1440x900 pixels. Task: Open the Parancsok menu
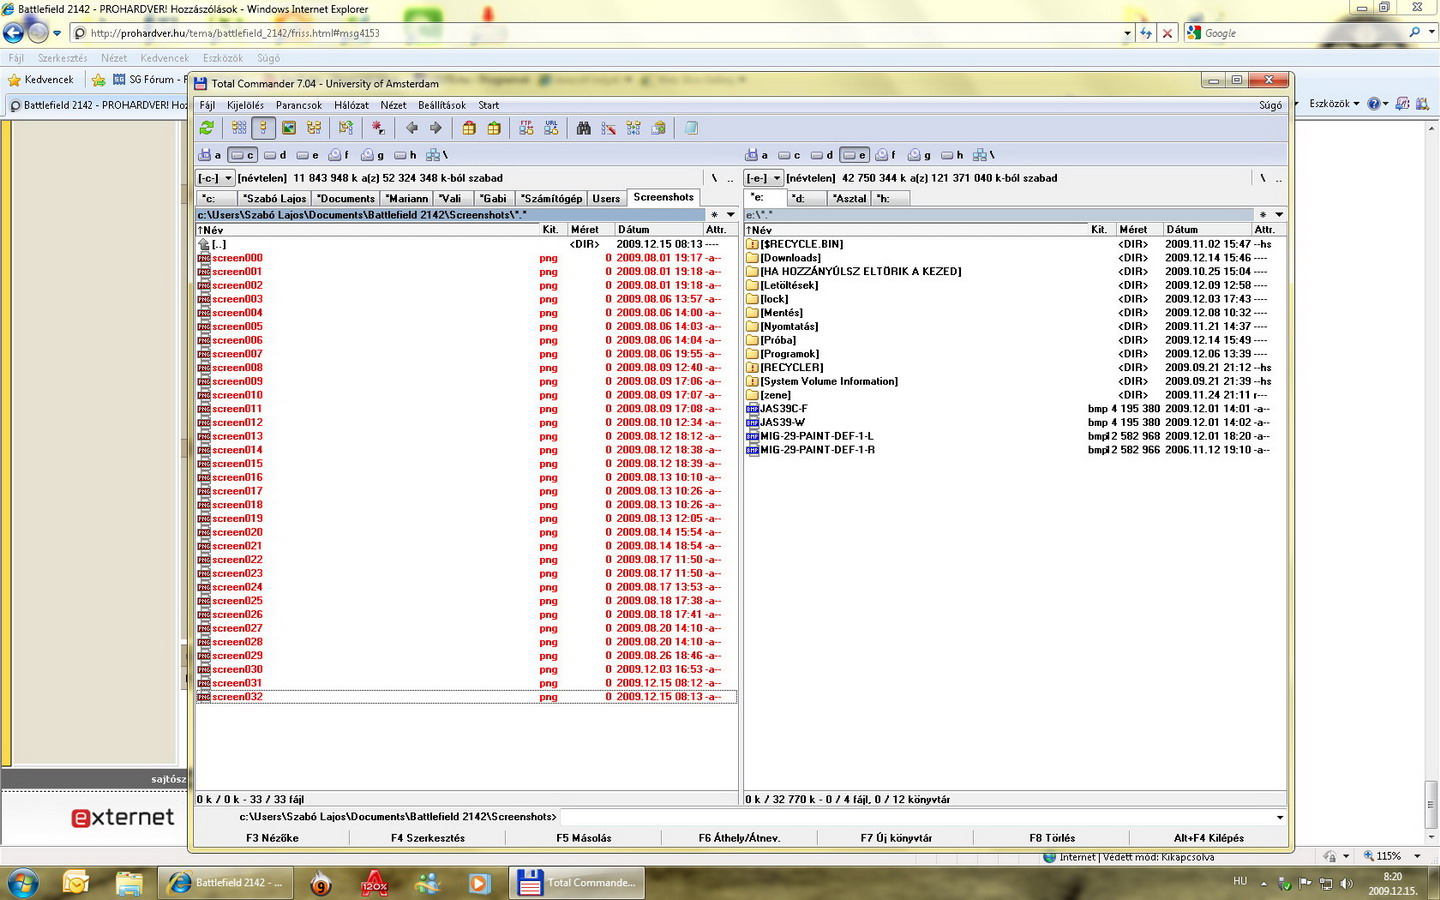[299, 105]
